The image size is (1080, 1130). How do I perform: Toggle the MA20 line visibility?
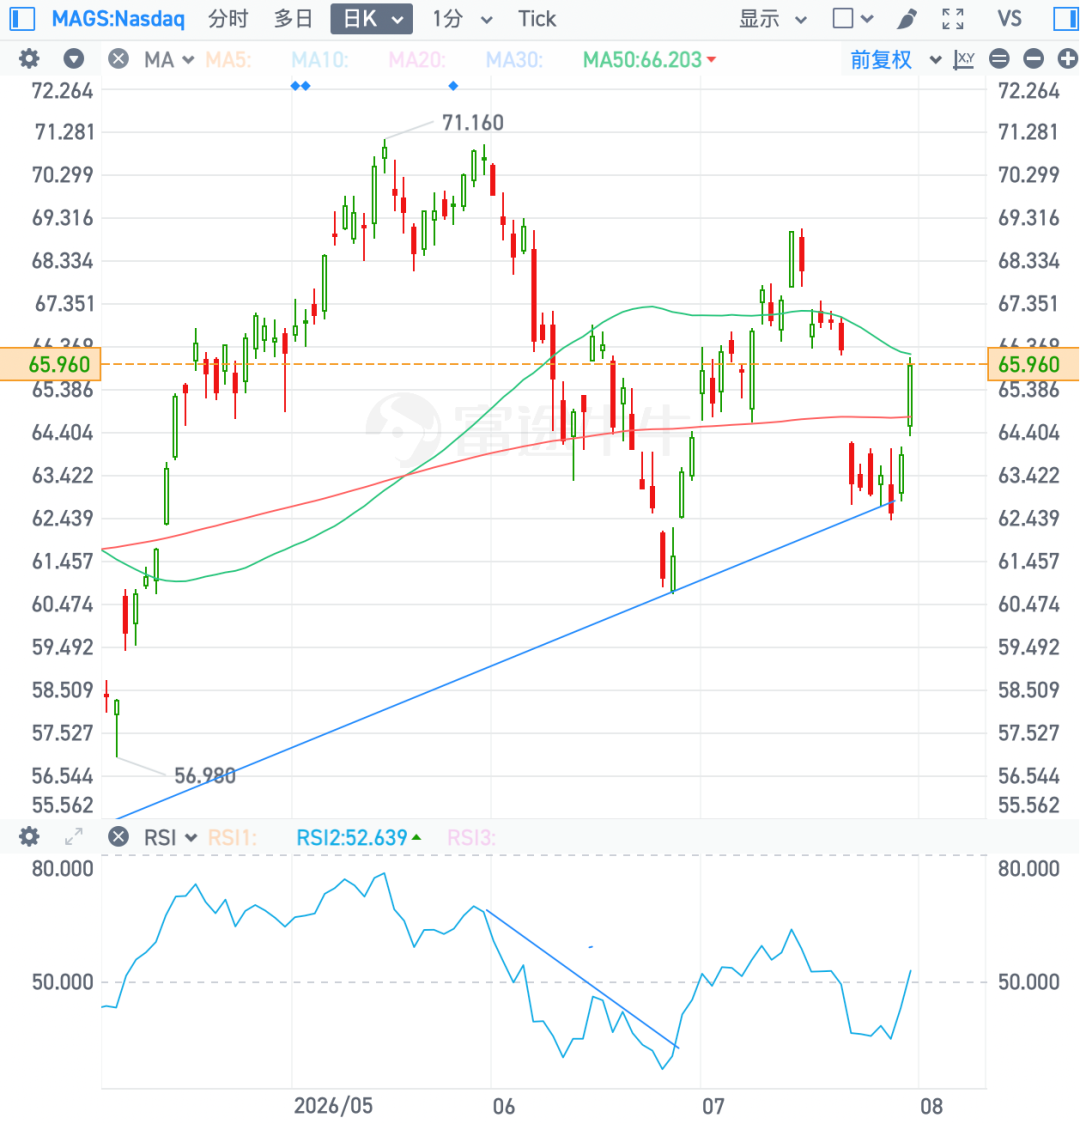point(417,59)
